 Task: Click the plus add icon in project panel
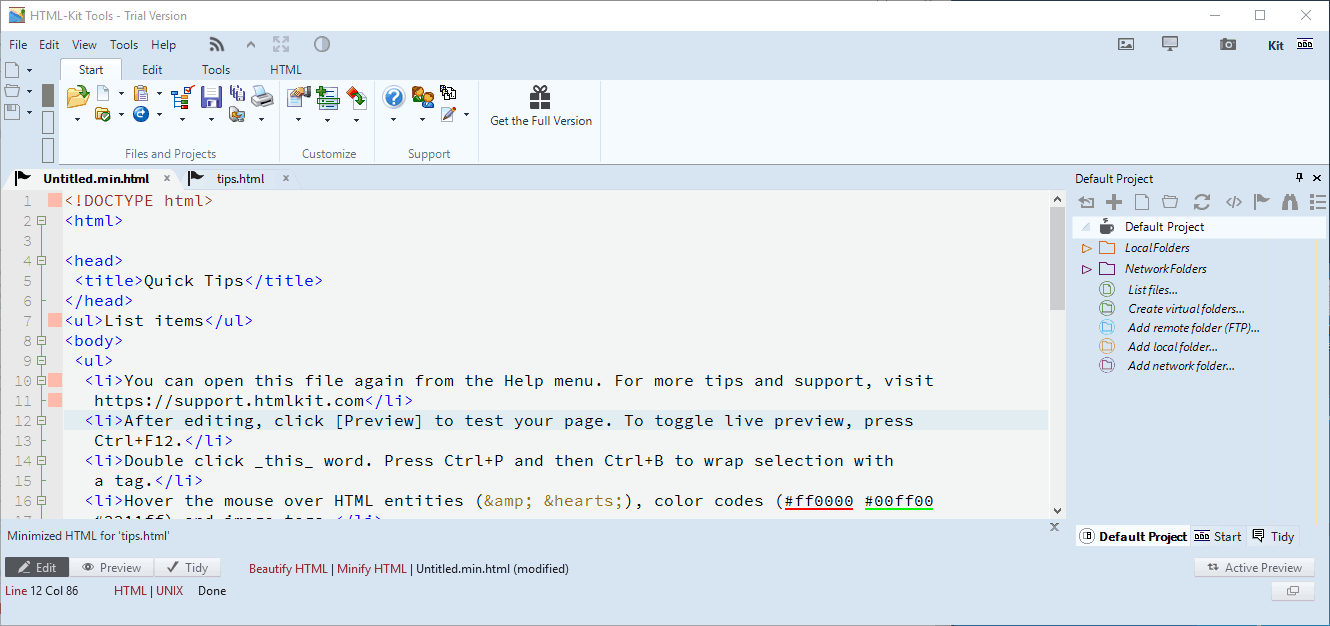point(1114,202)
